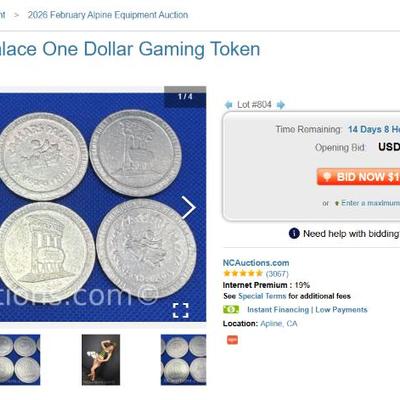Image resolution: width=400 pixels, height=400 pixels.
Task: Click BID NOW orange button
Action: (x=358, y=177)
